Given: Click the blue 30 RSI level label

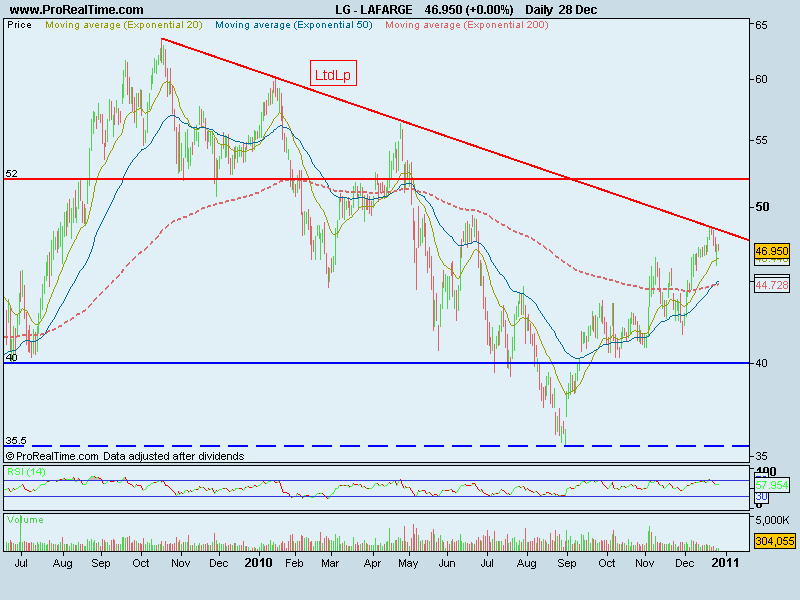Looking at the screenshot, I should coord(761,496).
